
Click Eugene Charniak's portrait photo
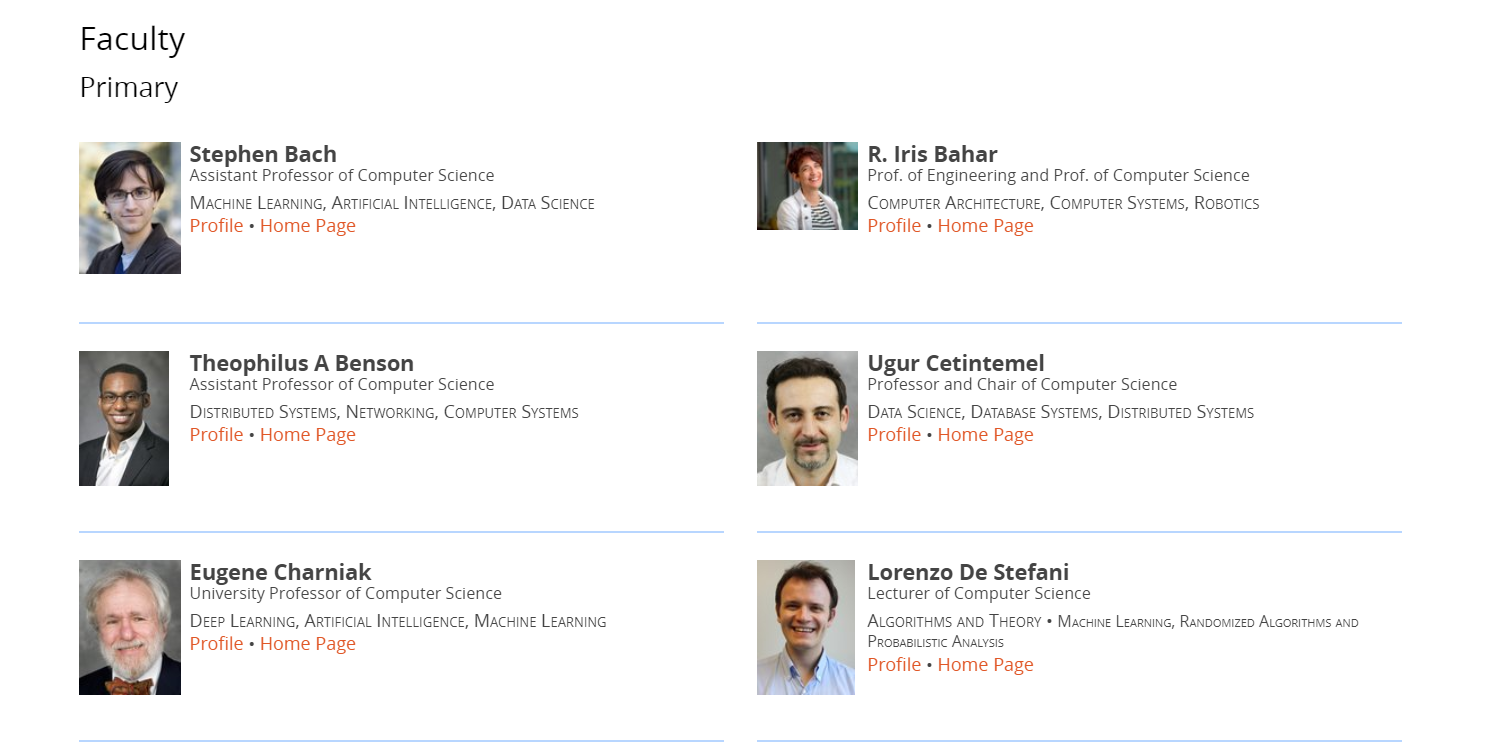point(130,627)
